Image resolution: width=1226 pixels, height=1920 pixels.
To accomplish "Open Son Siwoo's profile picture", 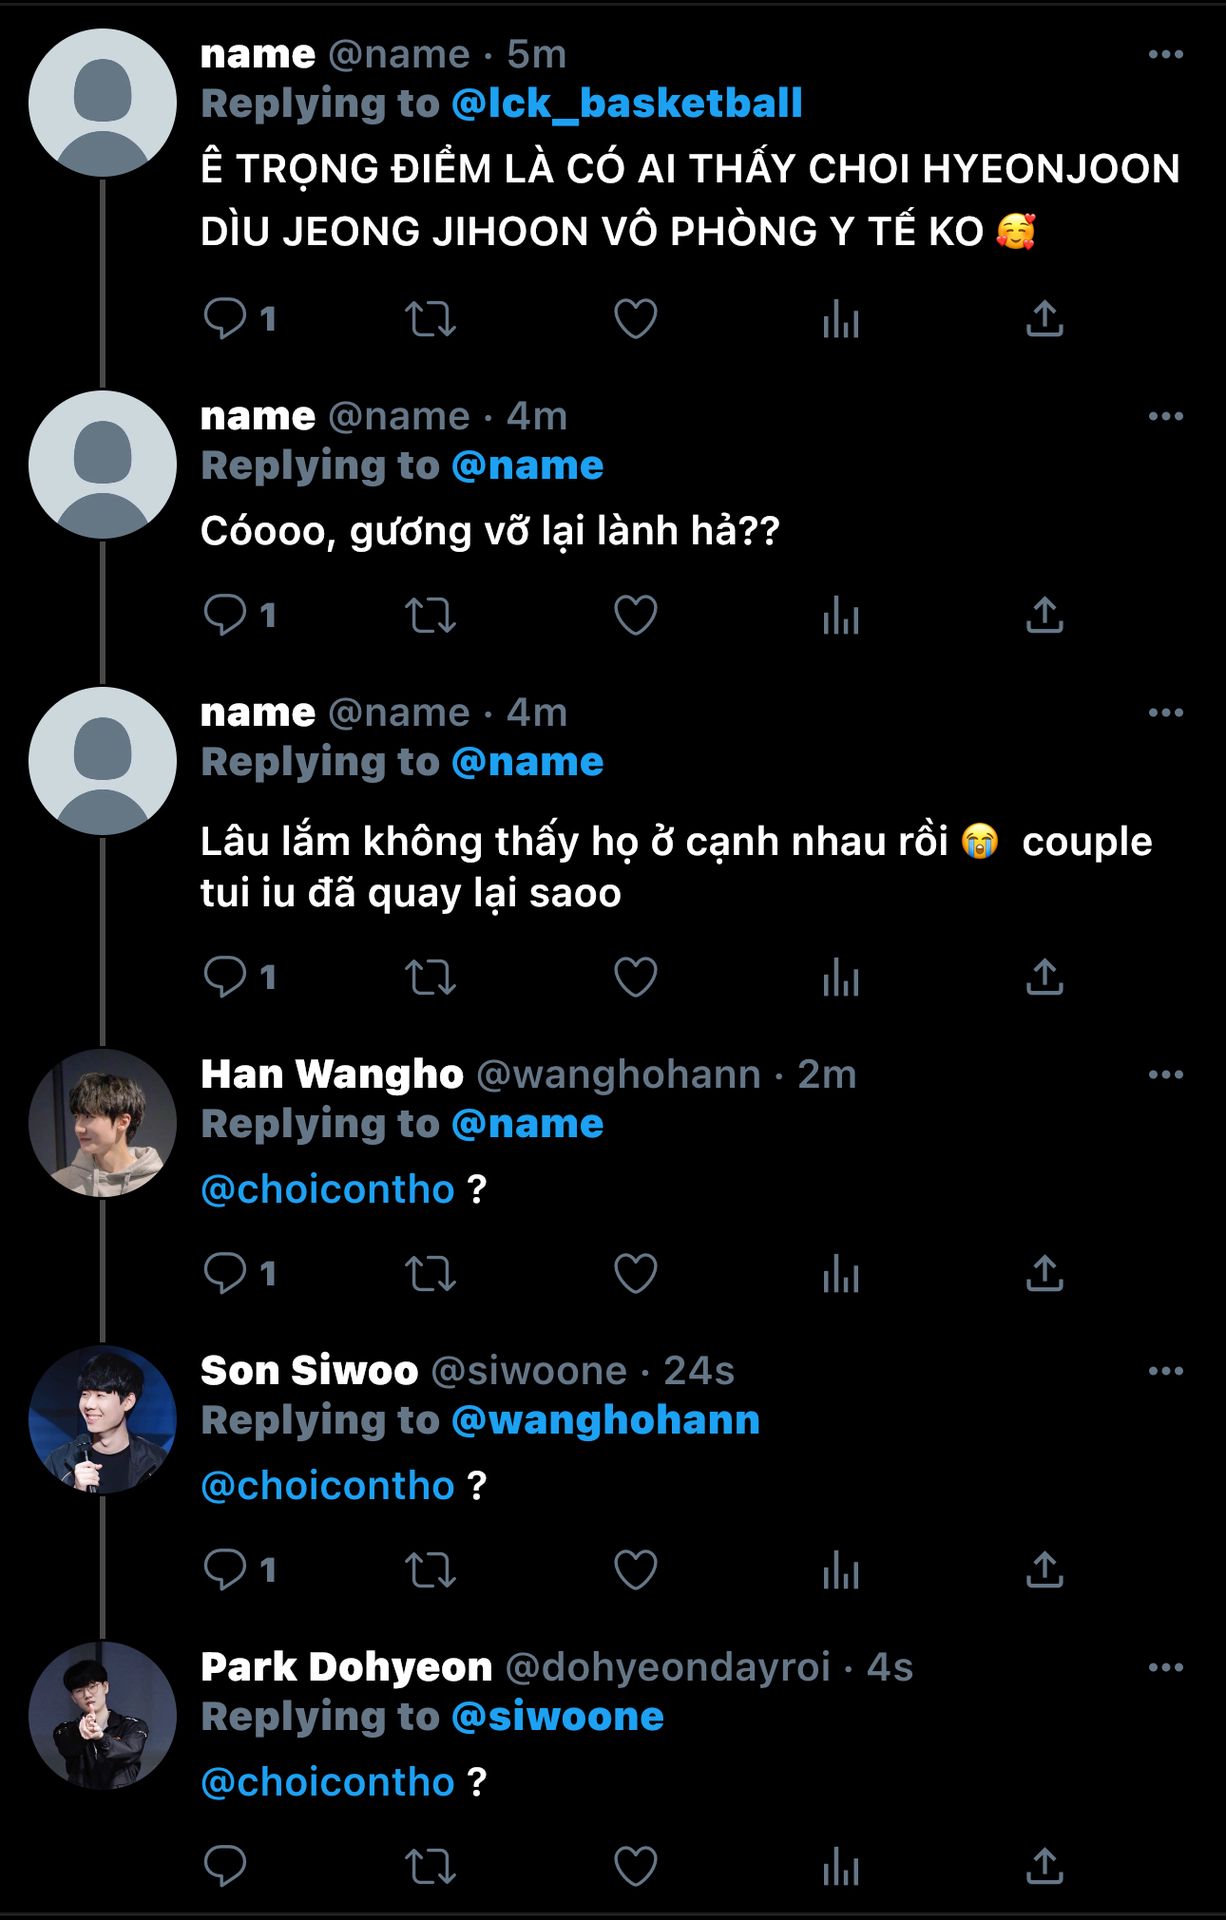I will [102, 1419].
